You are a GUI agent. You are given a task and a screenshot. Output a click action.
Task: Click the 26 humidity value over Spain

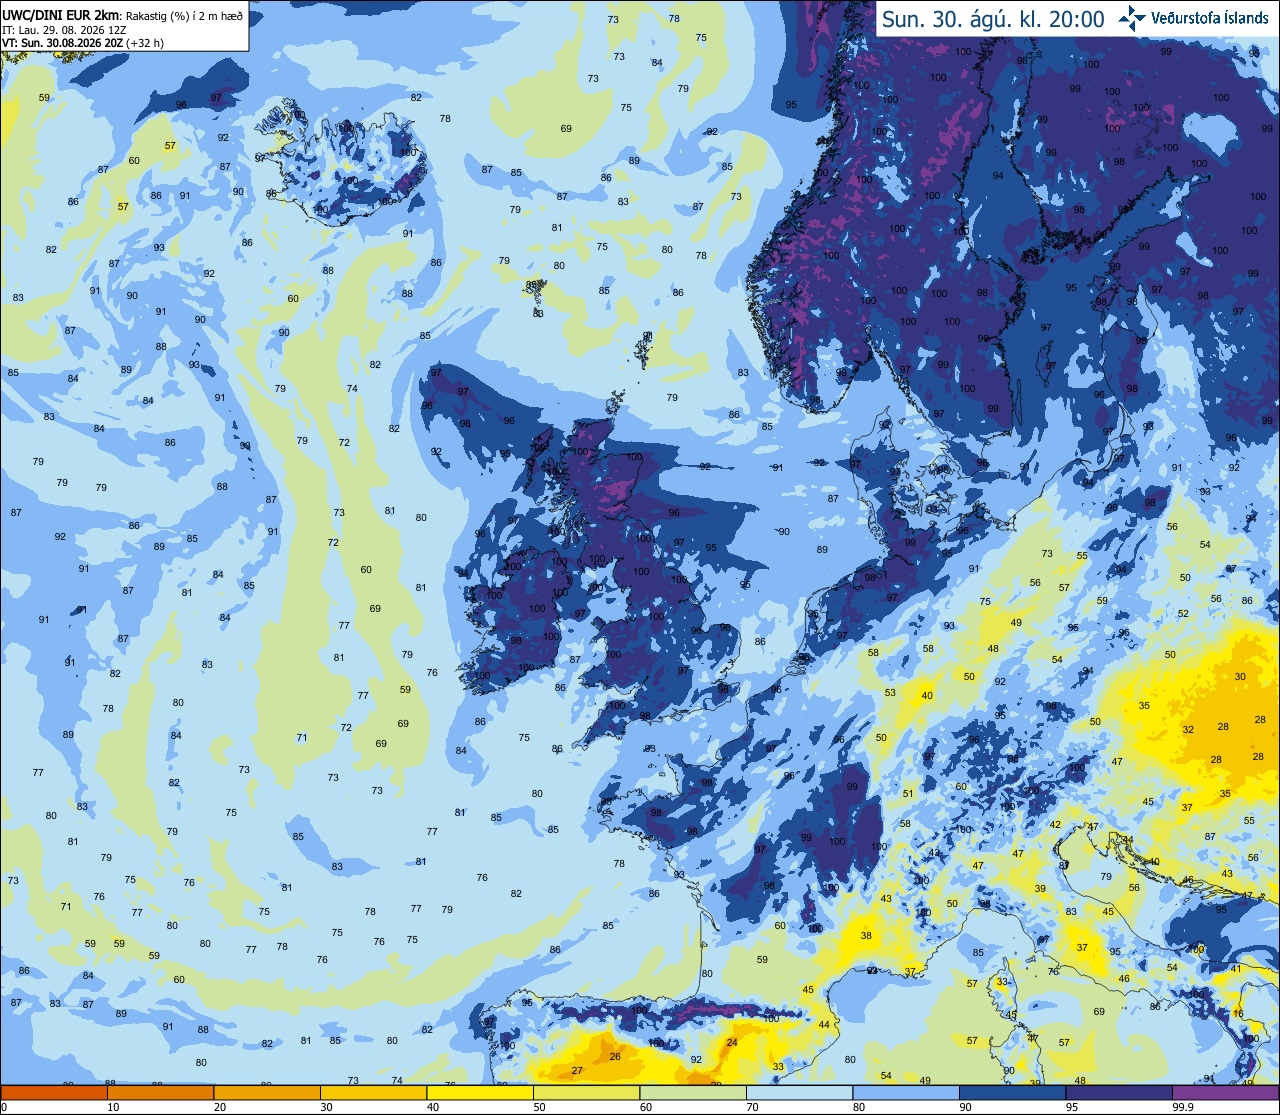tap(615, 1056)
